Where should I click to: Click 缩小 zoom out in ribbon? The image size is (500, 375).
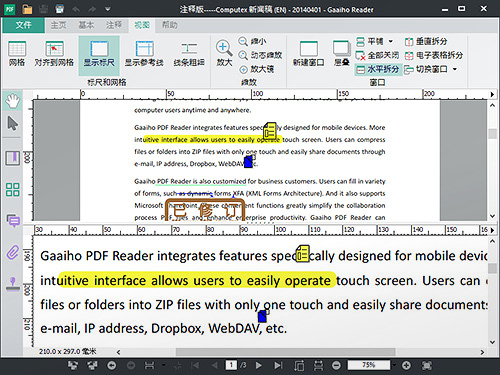(x=252, y=41)
